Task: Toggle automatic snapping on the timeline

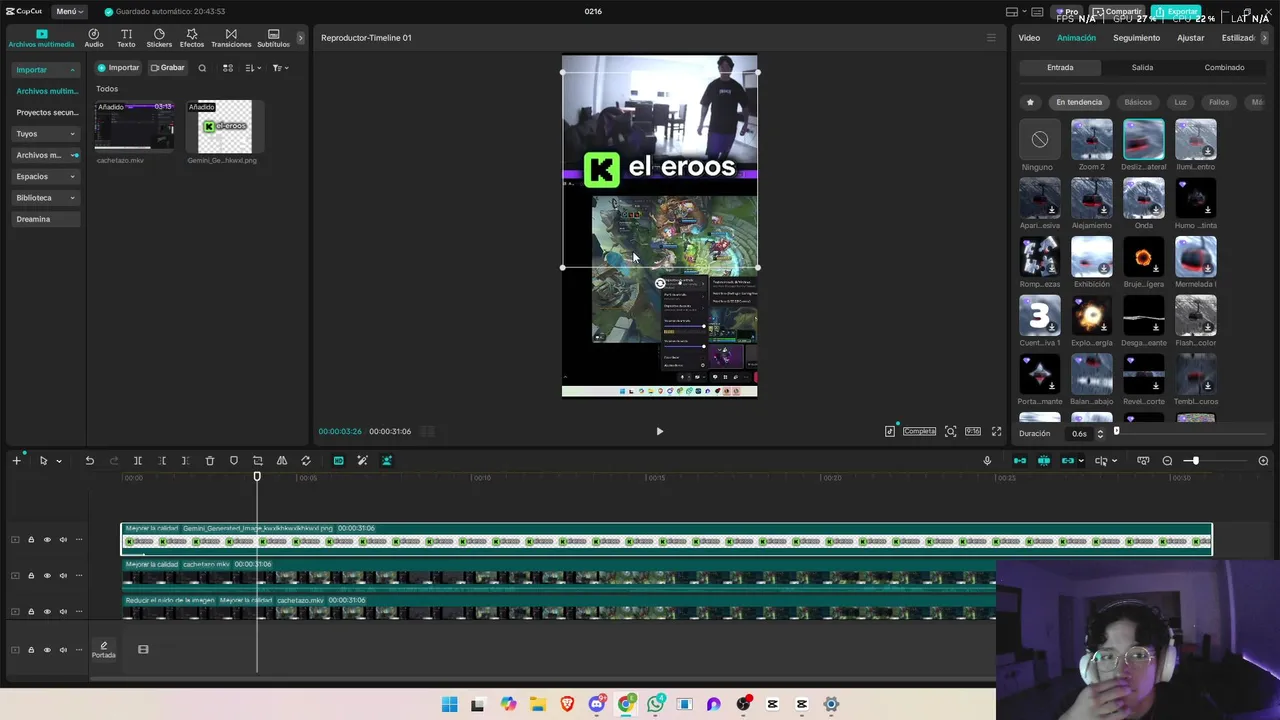Action: click(x=1044, y=461)
